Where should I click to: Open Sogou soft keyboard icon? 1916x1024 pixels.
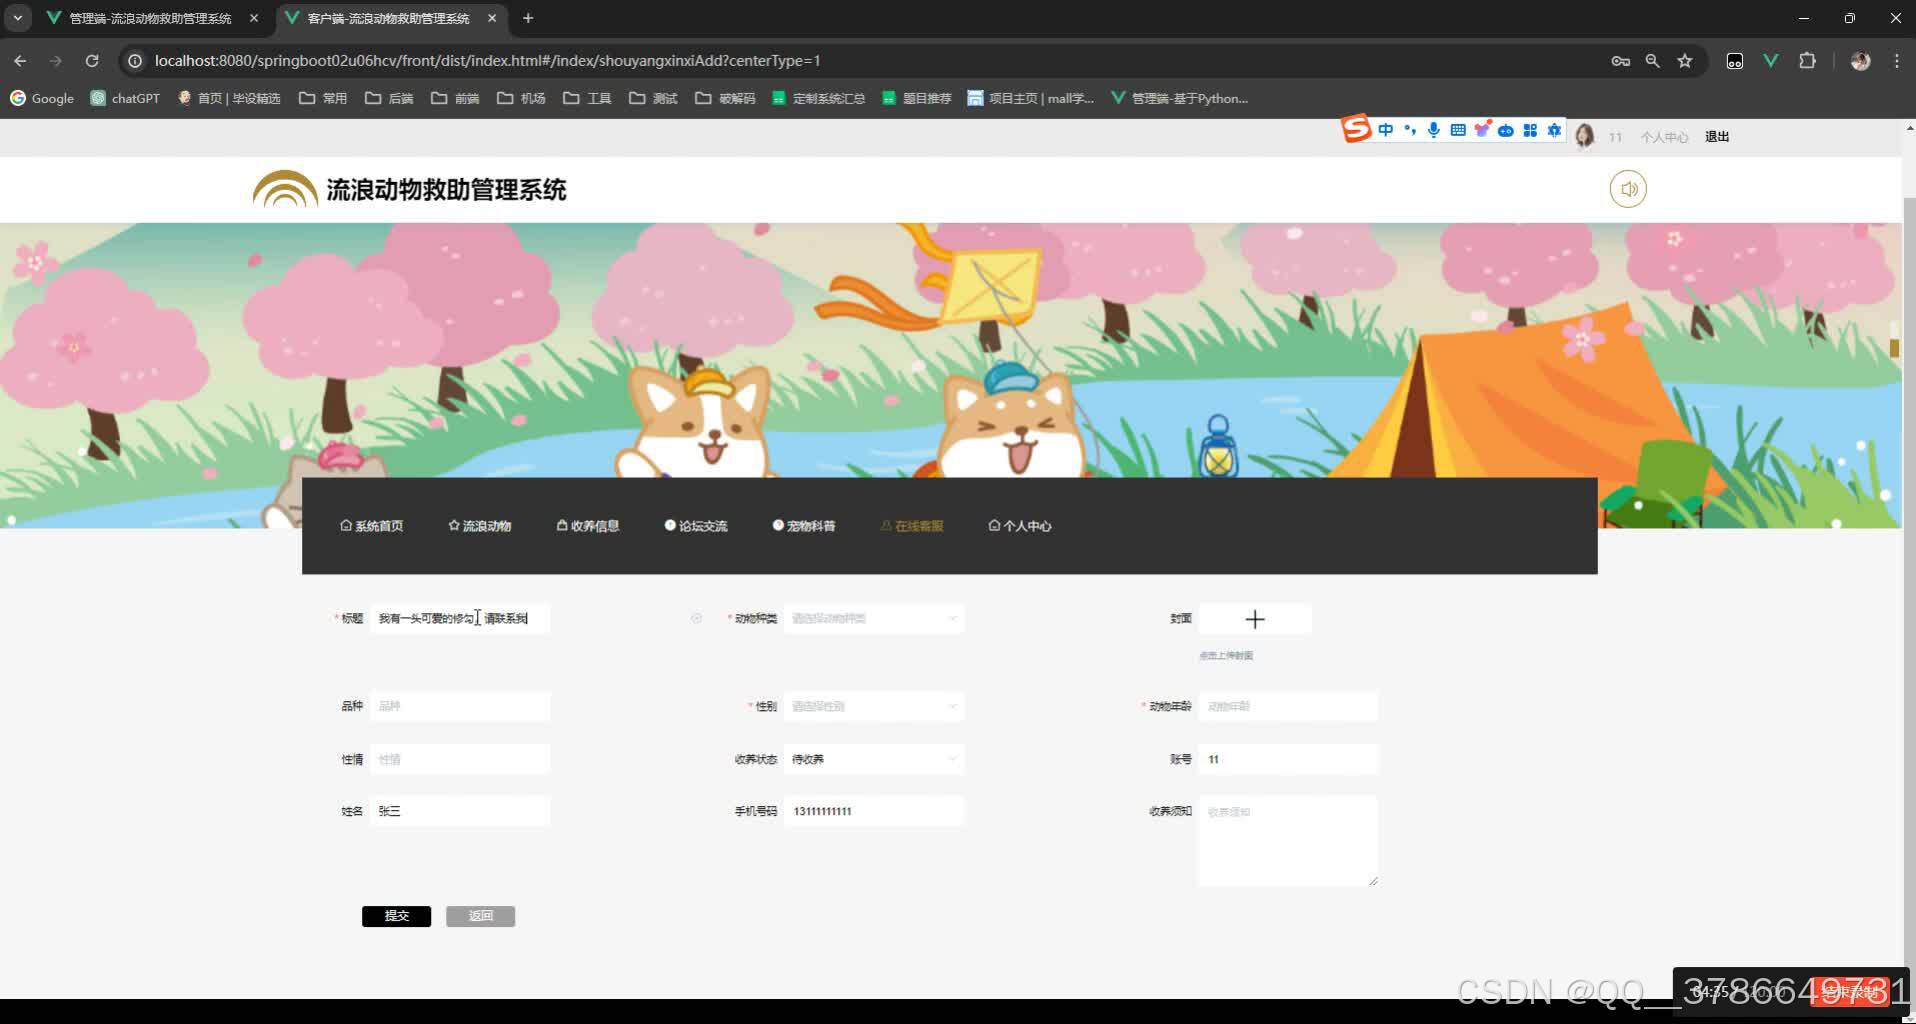click(x=1457, y=130)
